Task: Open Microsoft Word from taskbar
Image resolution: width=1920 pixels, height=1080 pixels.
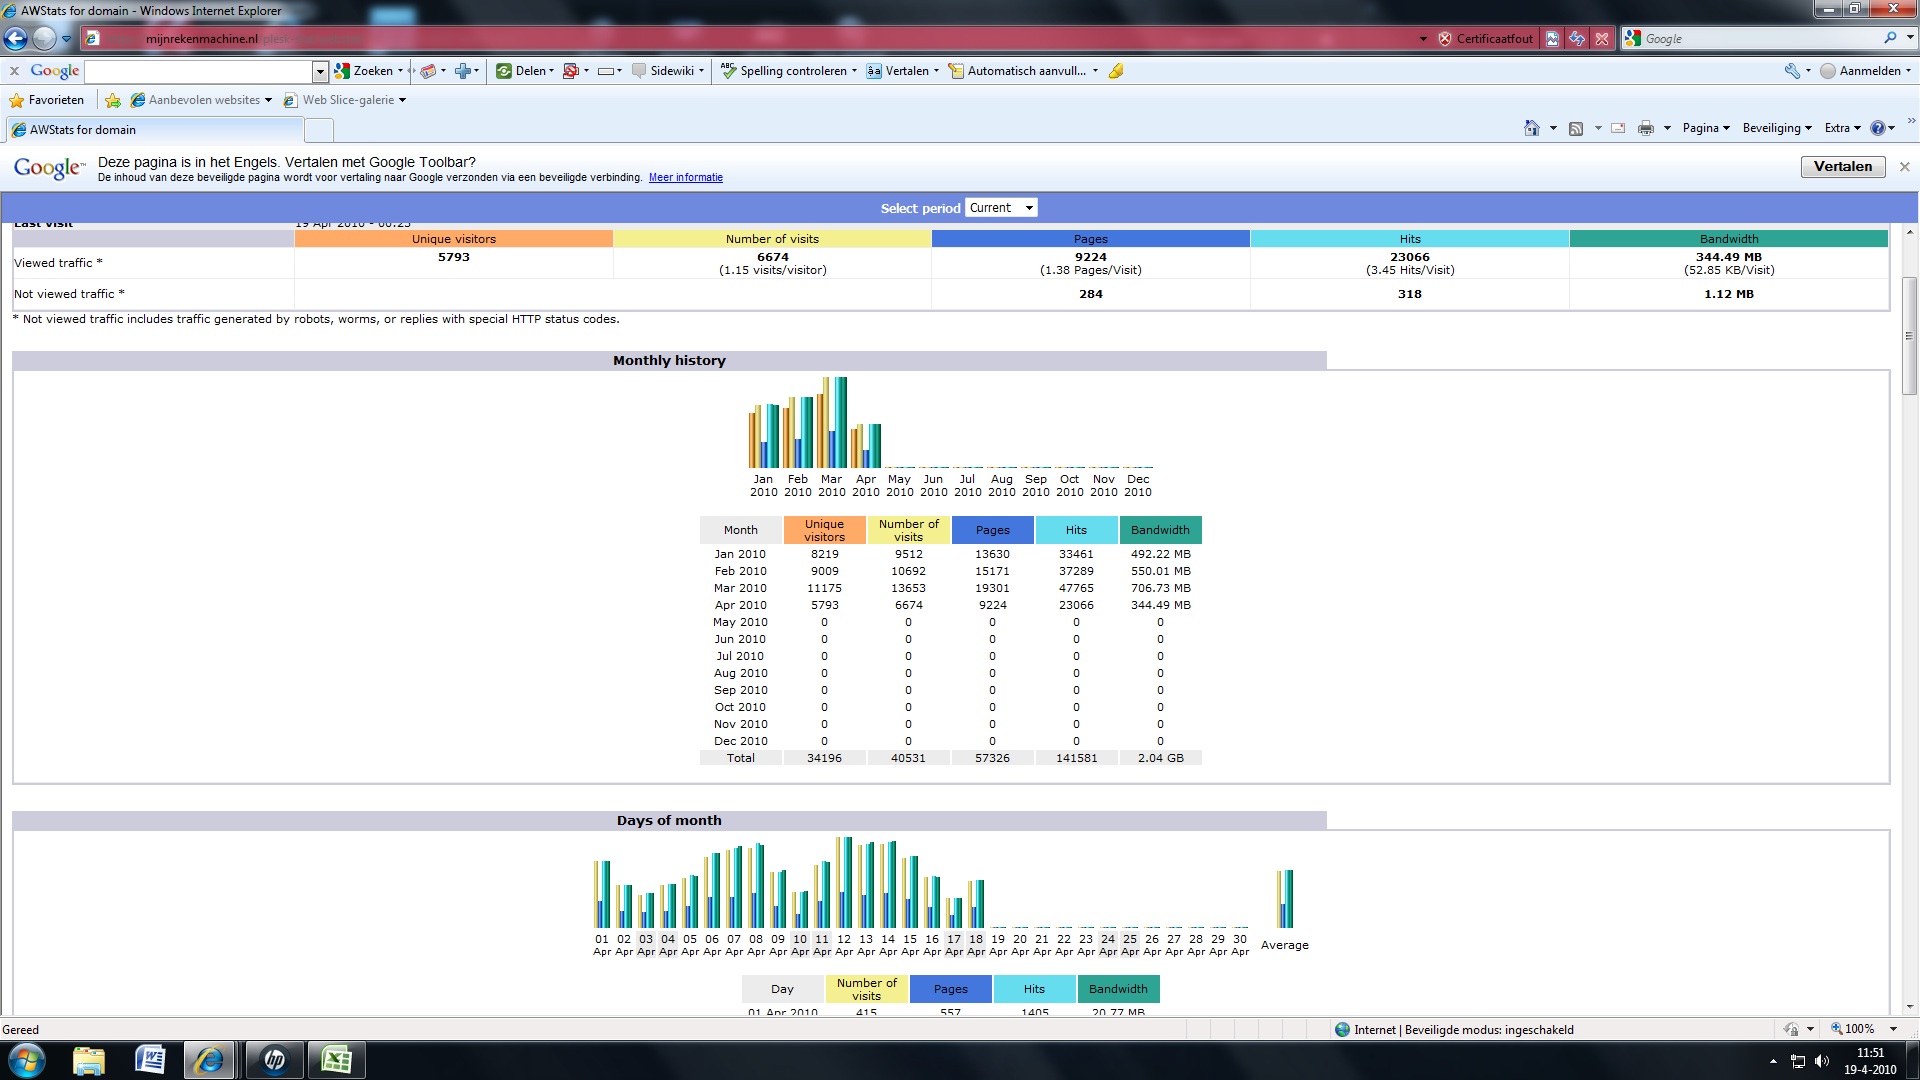Action: point(150,1060)
